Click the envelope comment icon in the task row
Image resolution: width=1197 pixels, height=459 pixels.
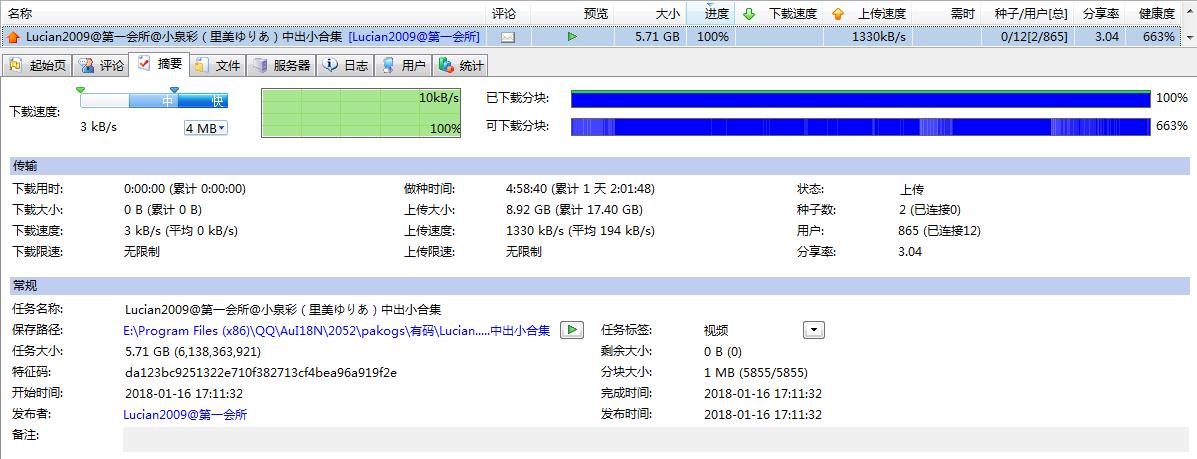pos(508,37)
